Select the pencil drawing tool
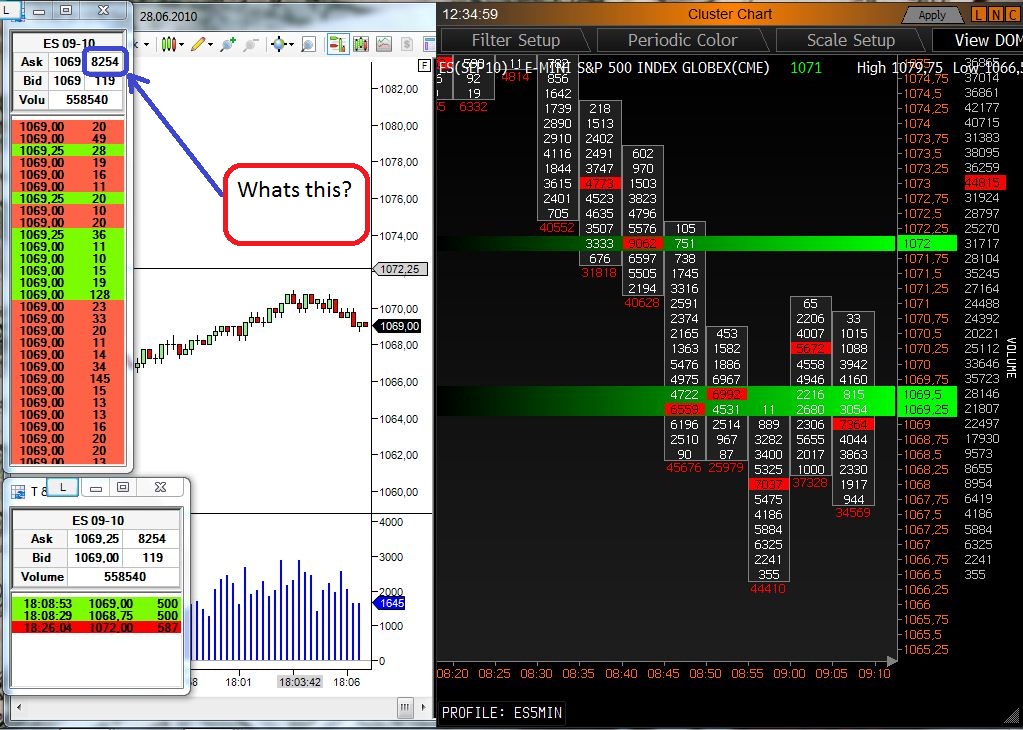This screenshot has height=730, width=1023. pos(198,45)
